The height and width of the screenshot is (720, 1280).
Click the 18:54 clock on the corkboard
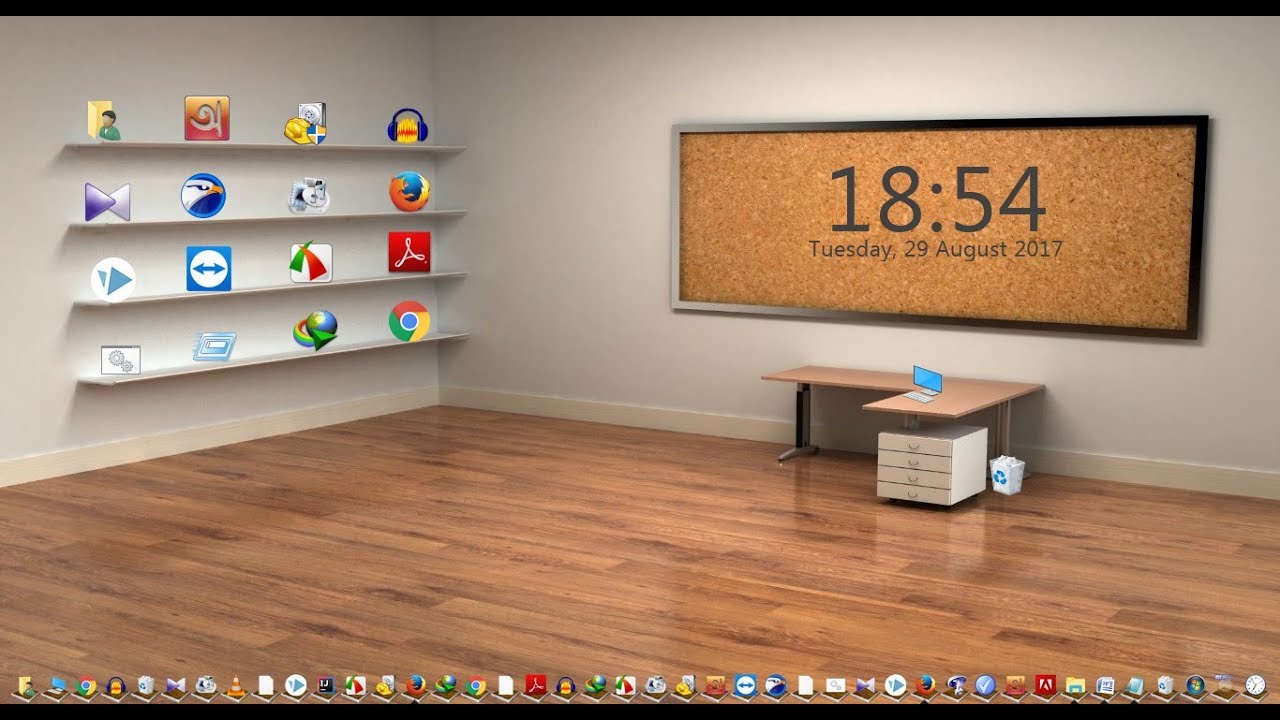click(x=936, y=200)
